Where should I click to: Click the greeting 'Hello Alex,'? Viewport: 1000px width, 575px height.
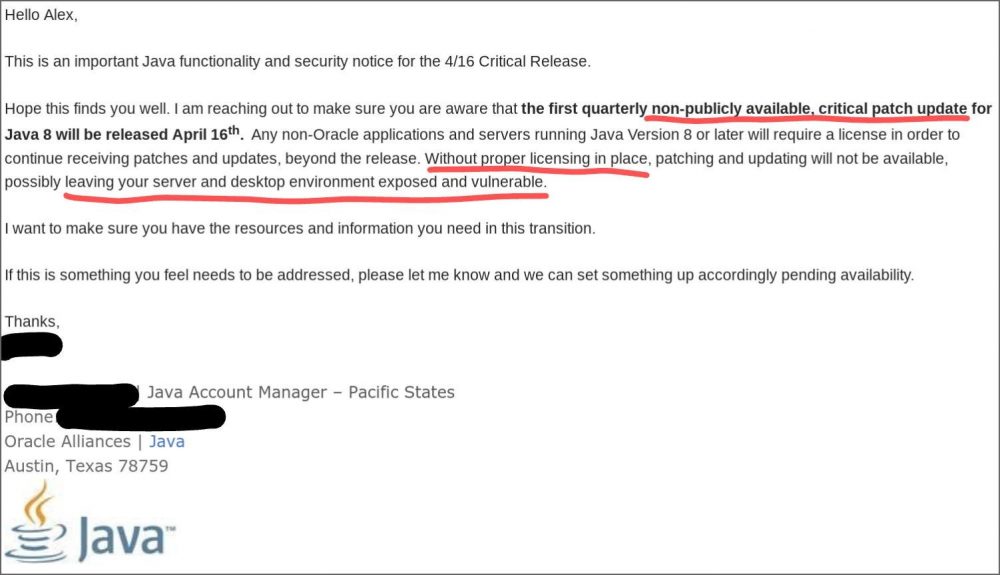[41, 15]
